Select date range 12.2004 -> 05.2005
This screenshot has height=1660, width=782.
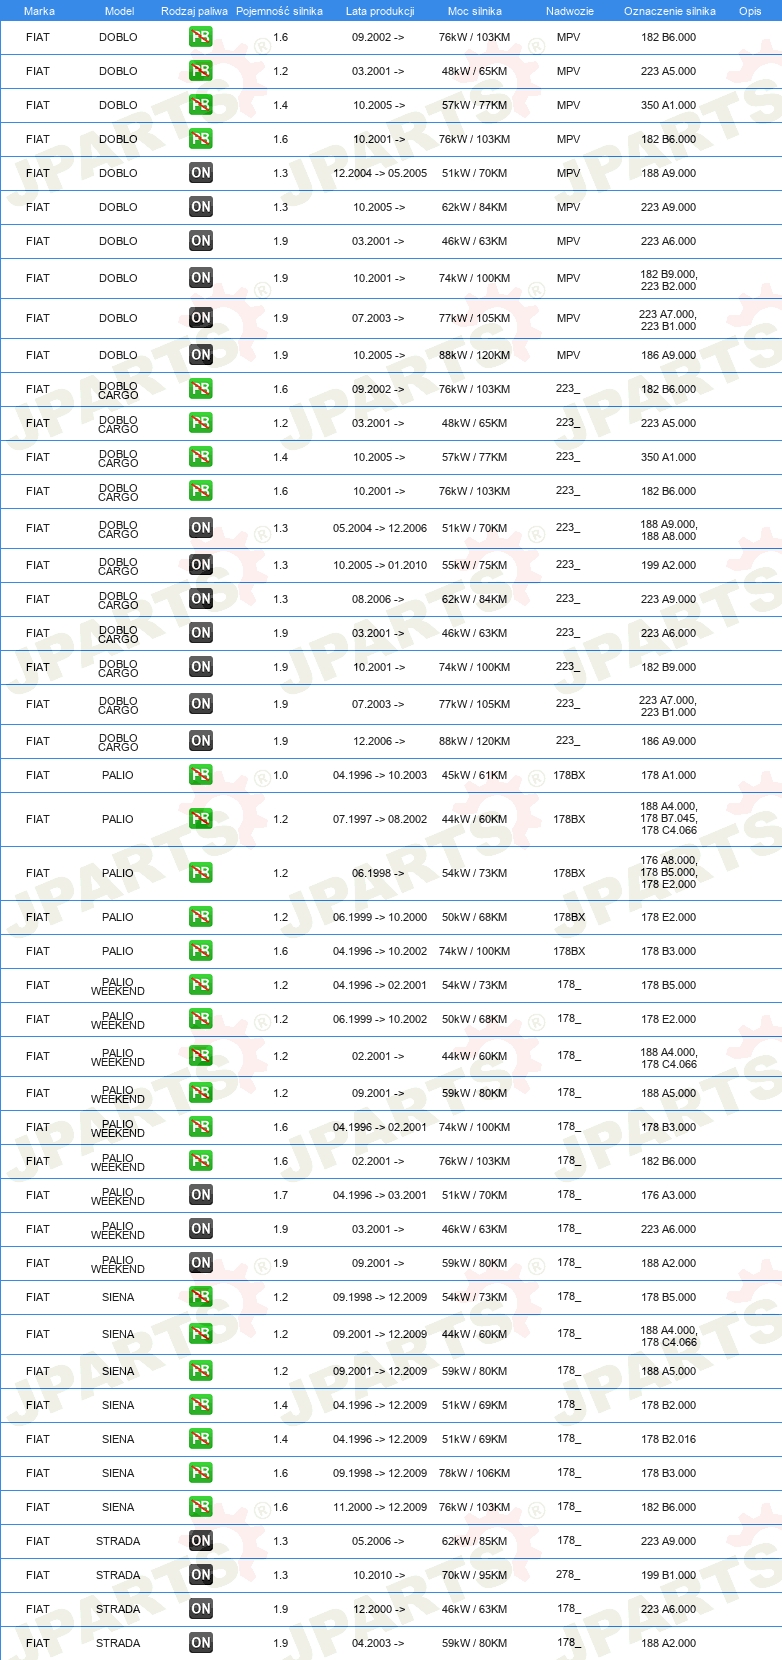point(380,173)
